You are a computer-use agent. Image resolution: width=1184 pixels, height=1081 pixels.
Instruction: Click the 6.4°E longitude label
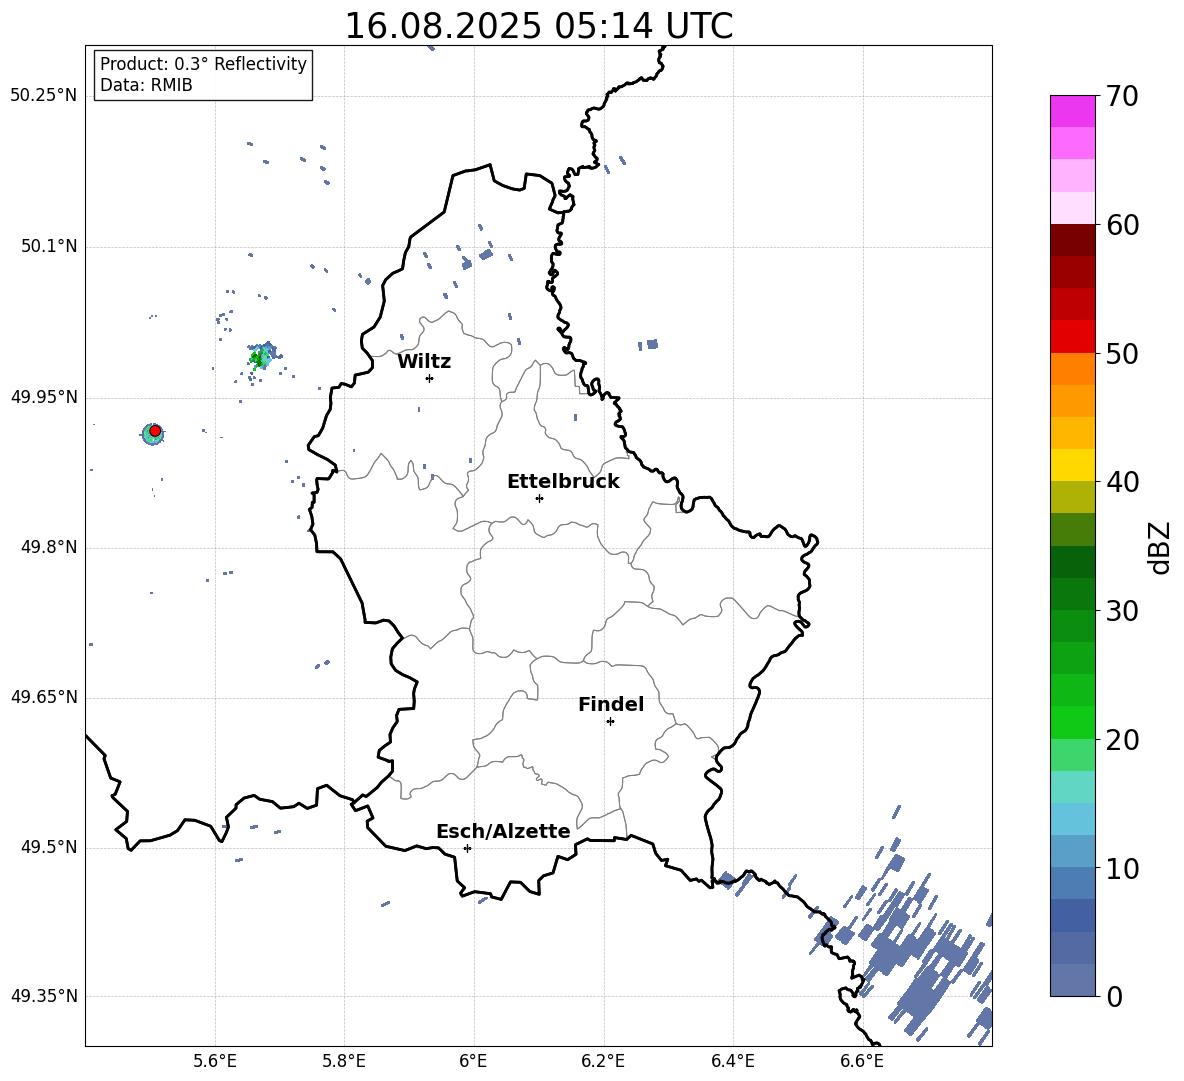(732, 1061)
